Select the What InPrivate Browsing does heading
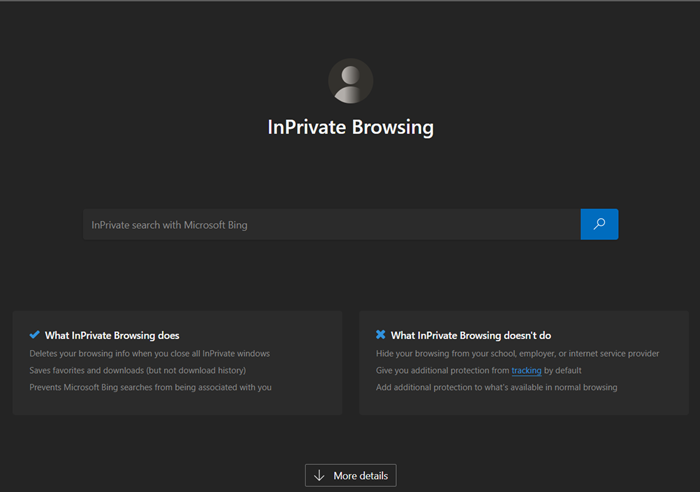This screenshot has height=492, width=700. (112, 335)
